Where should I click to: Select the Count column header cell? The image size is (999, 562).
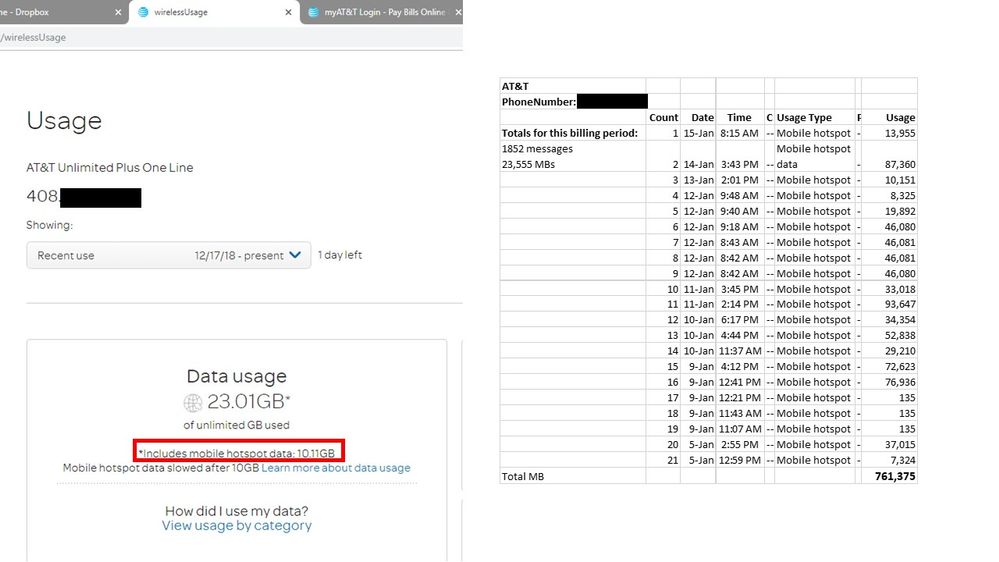click(x=663, y=117)
